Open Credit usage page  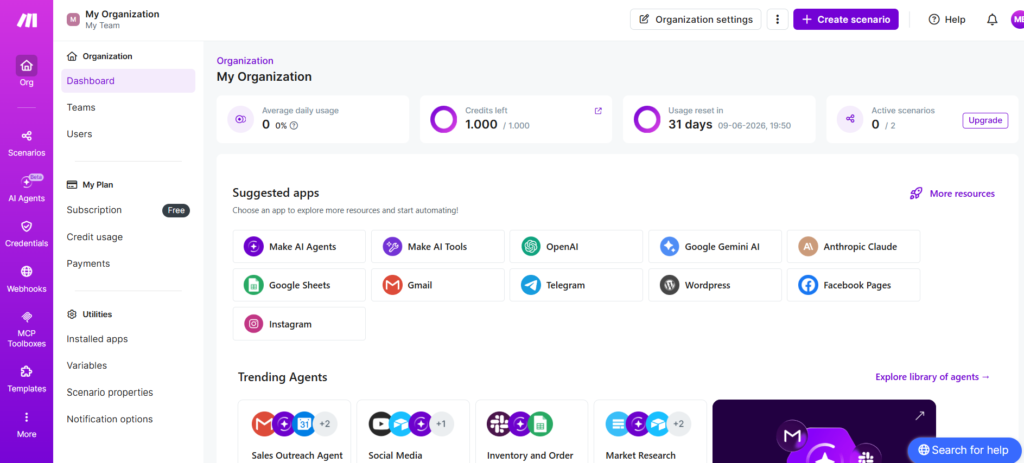(95, 237)
